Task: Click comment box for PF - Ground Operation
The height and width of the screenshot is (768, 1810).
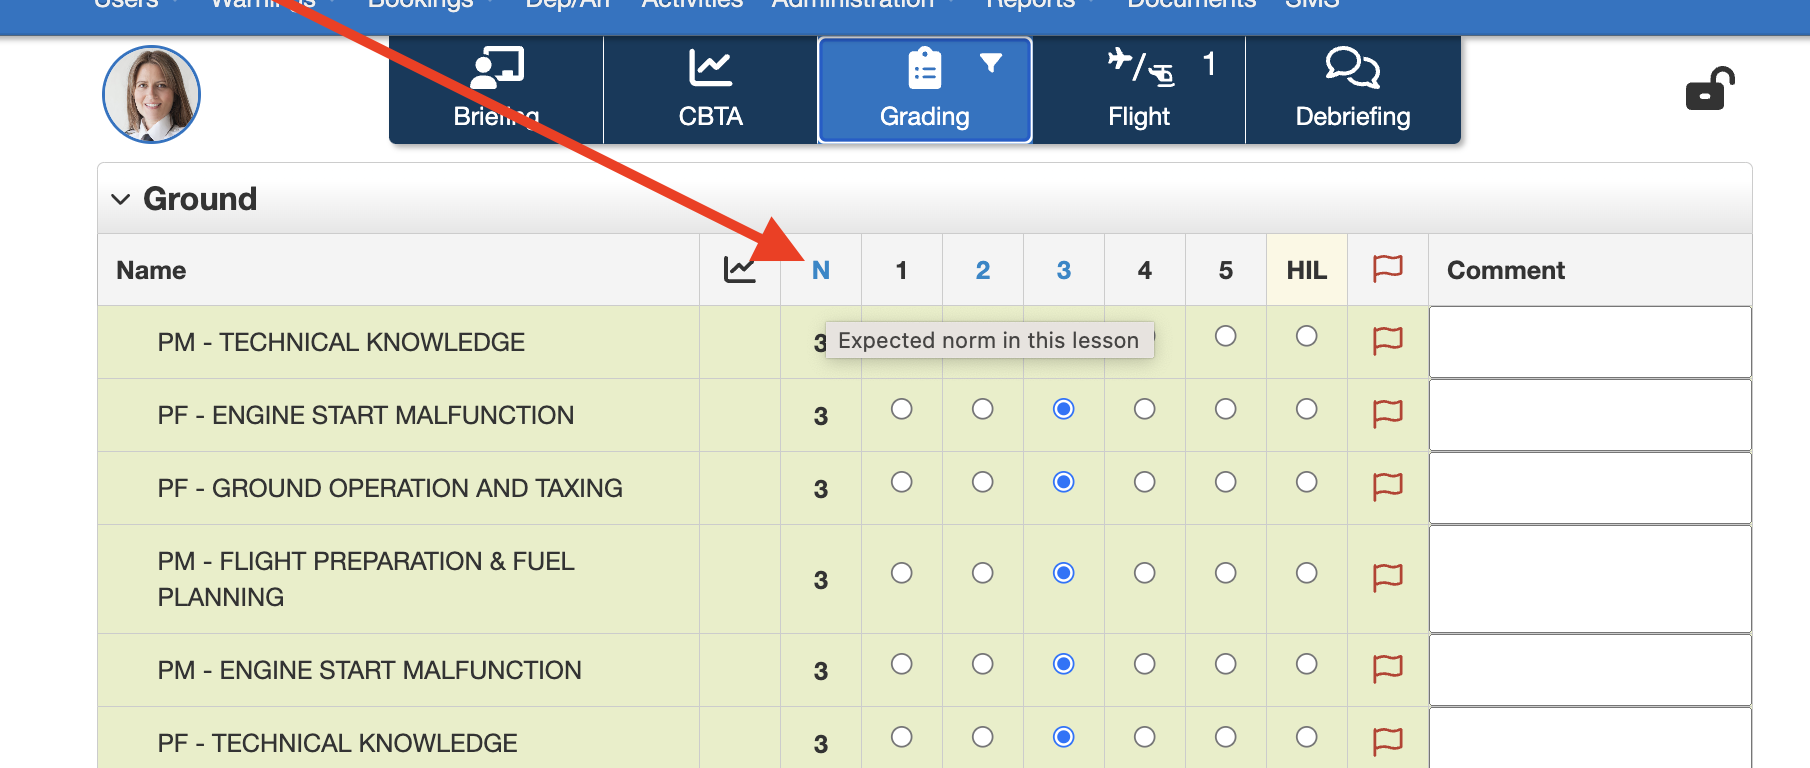Action: click(x=1589, y=488)
